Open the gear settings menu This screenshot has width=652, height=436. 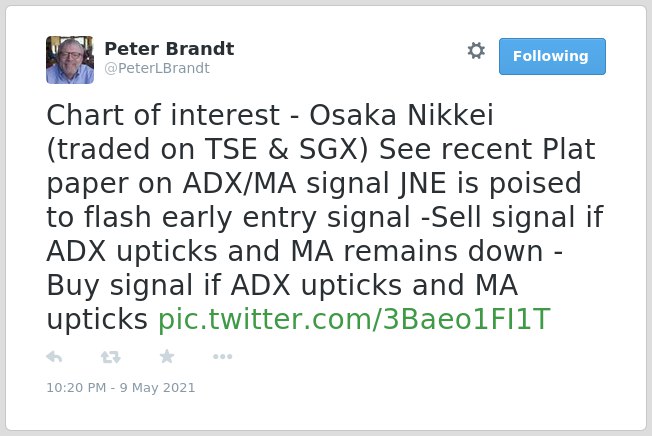coord(476,51)
